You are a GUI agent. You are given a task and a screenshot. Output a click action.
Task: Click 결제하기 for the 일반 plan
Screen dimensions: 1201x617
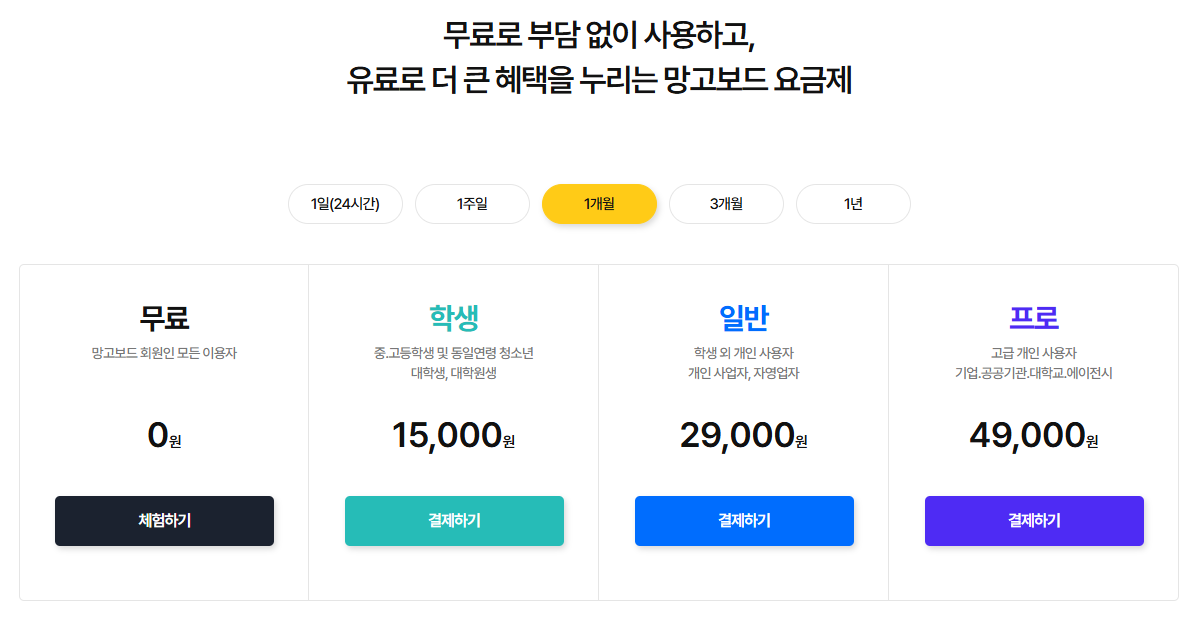point(744,520)
